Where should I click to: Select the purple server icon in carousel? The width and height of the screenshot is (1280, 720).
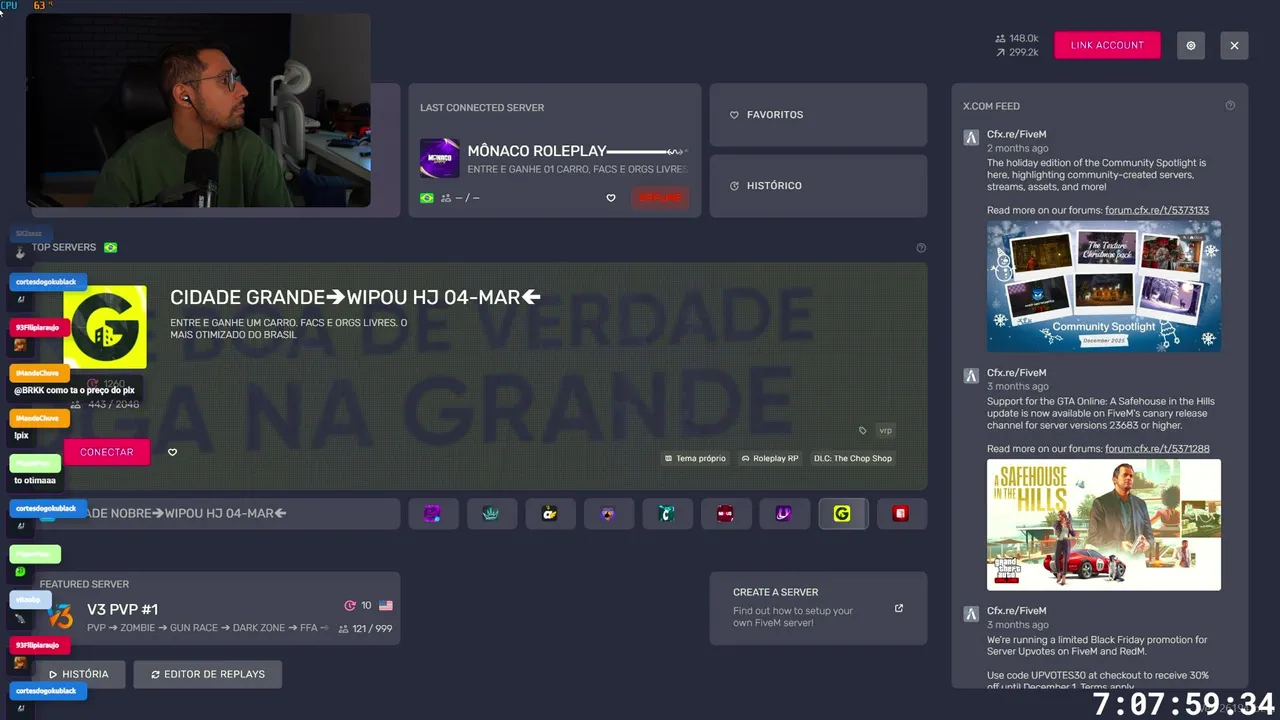coord(433,514)
